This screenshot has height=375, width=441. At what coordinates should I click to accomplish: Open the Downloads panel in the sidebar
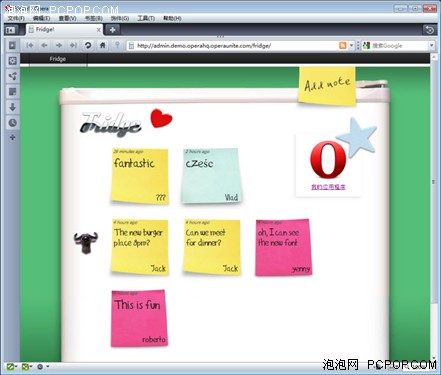point(13,107)
